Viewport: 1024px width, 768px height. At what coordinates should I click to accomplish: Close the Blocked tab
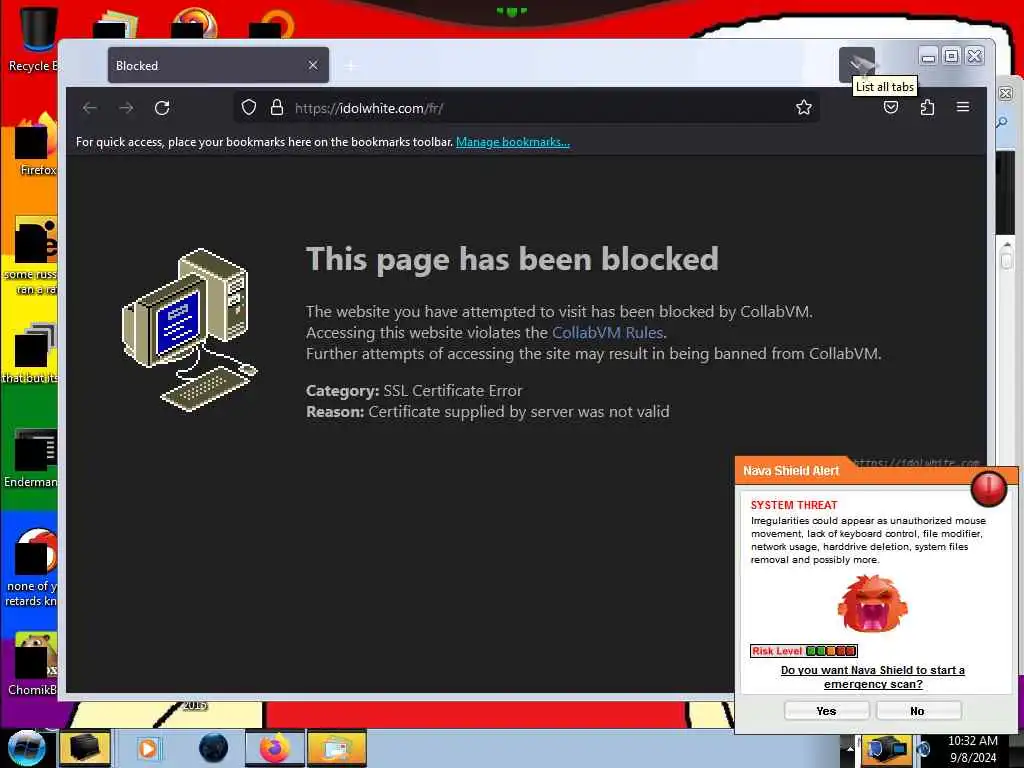[x=313, y=65]
